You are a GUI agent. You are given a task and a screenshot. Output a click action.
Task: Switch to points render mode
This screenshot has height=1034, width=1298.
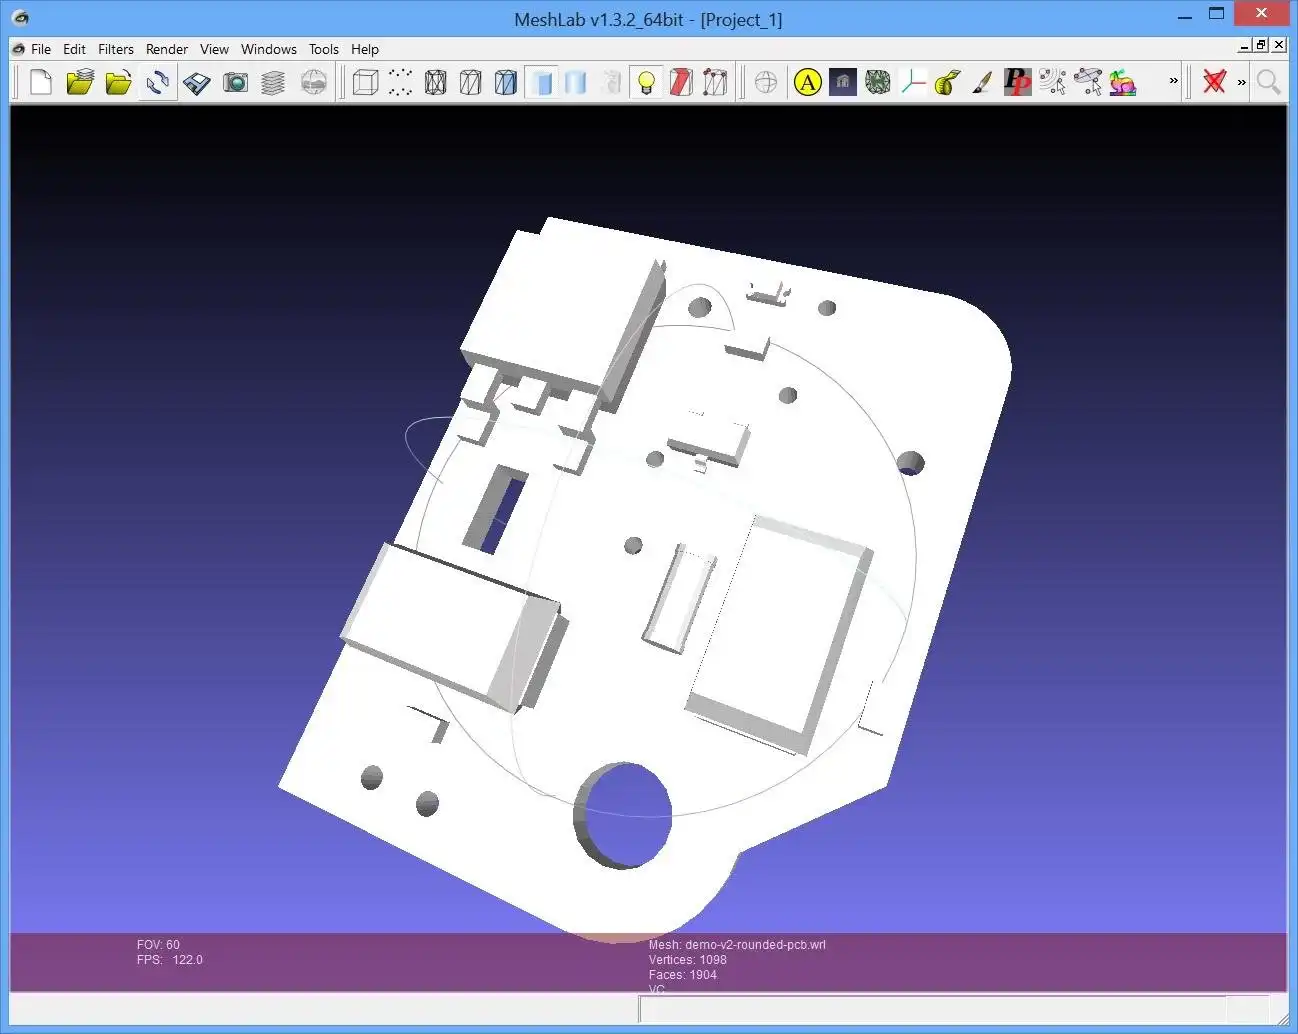(400, 82)
